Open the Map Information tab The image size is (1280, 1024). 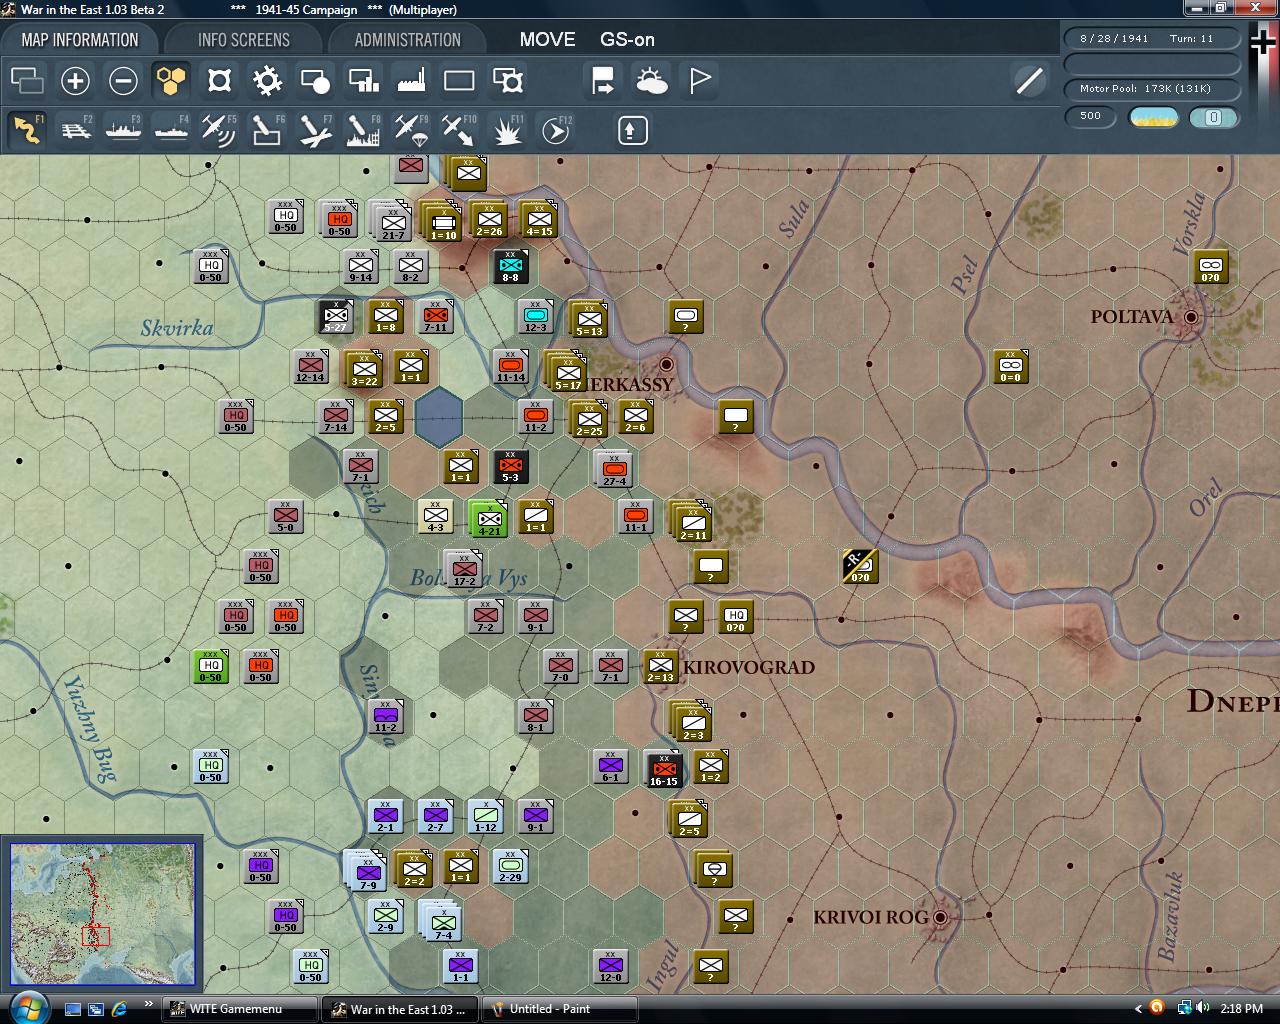click(x=80, y=40)
